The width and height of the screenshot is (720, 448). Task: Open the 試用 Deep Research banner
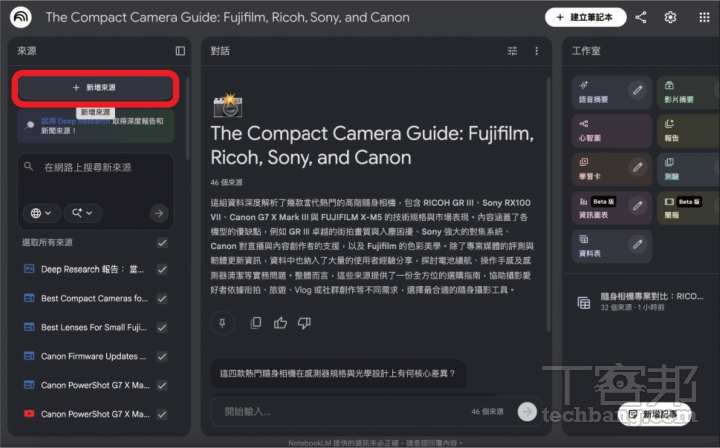click(x=96, y=125)
